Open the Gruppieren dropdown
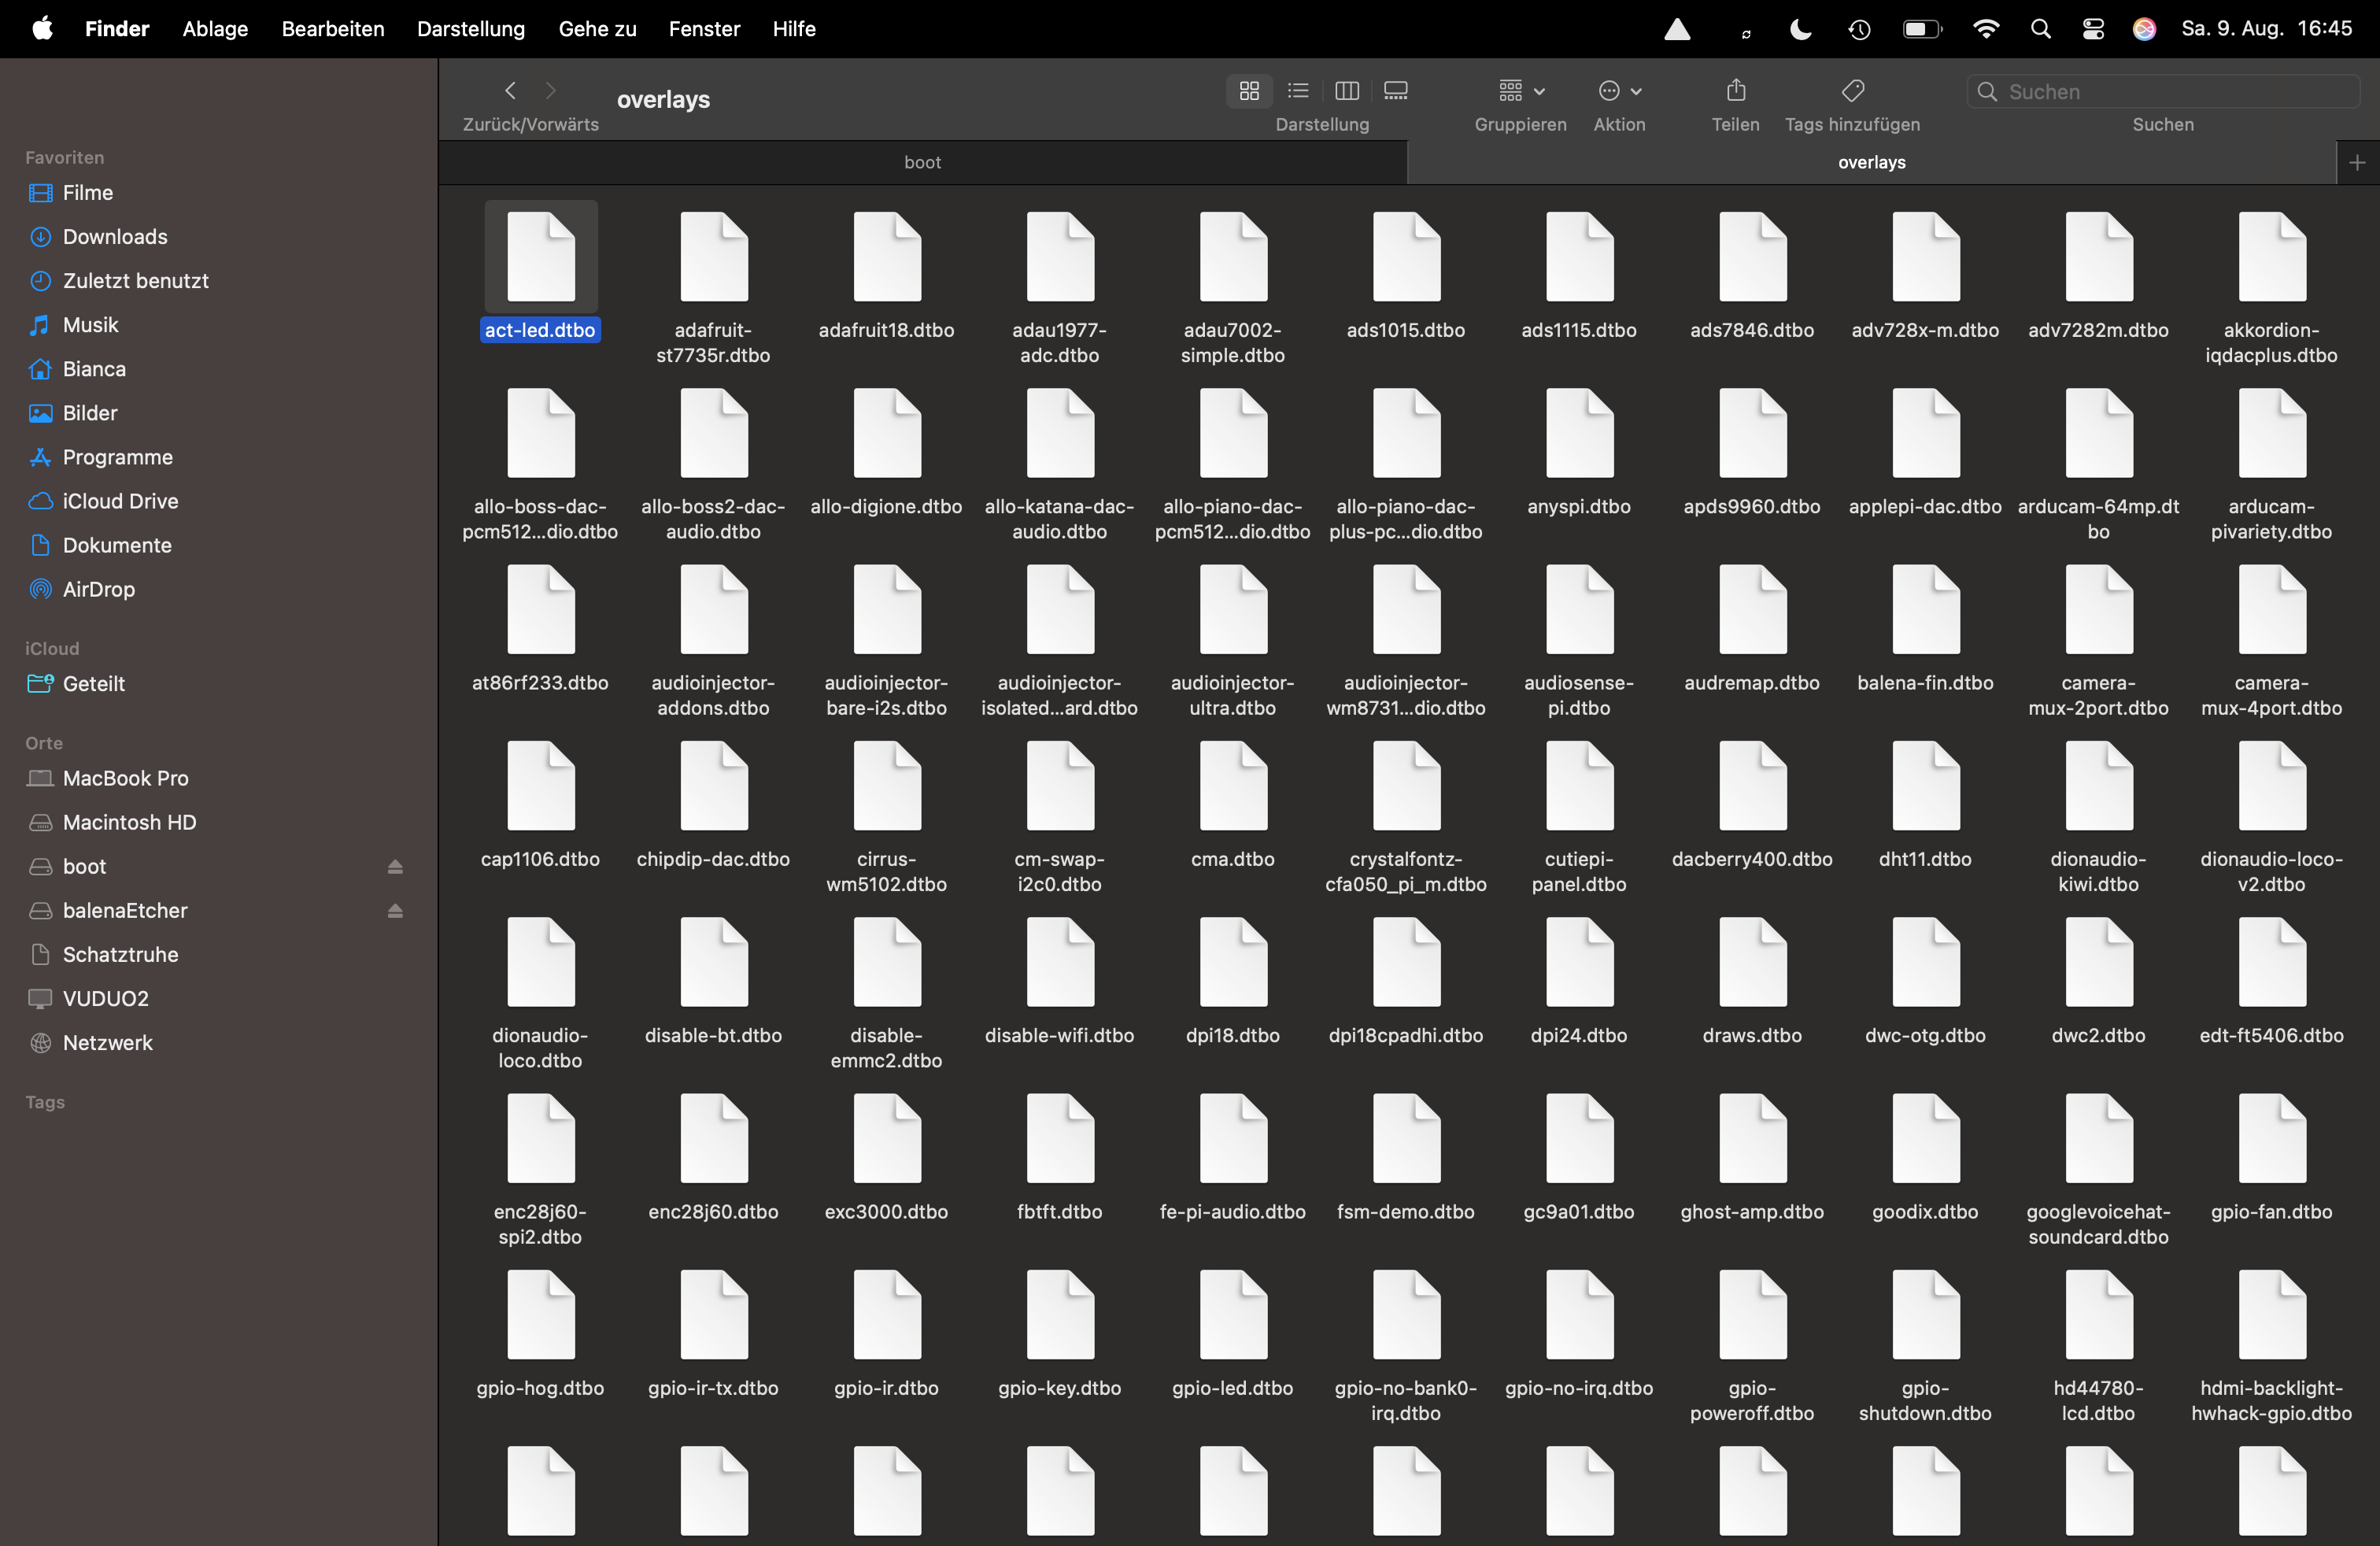Image resolution: width=2380 pixels, height=1546 pixels. 1521,91
